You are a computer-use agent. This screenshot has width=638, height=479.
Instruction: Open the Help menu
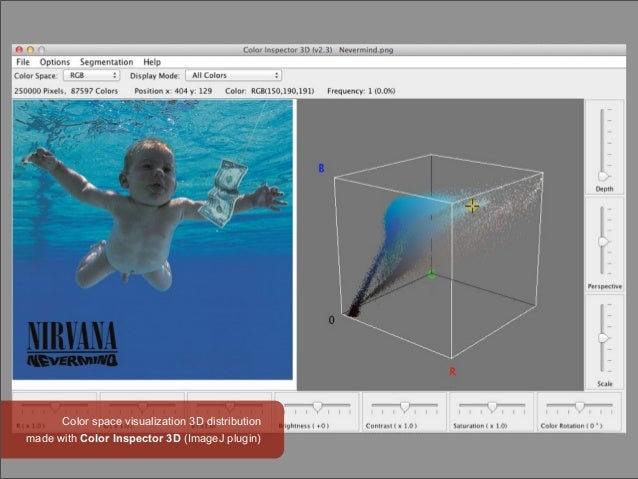coord(152,62)
